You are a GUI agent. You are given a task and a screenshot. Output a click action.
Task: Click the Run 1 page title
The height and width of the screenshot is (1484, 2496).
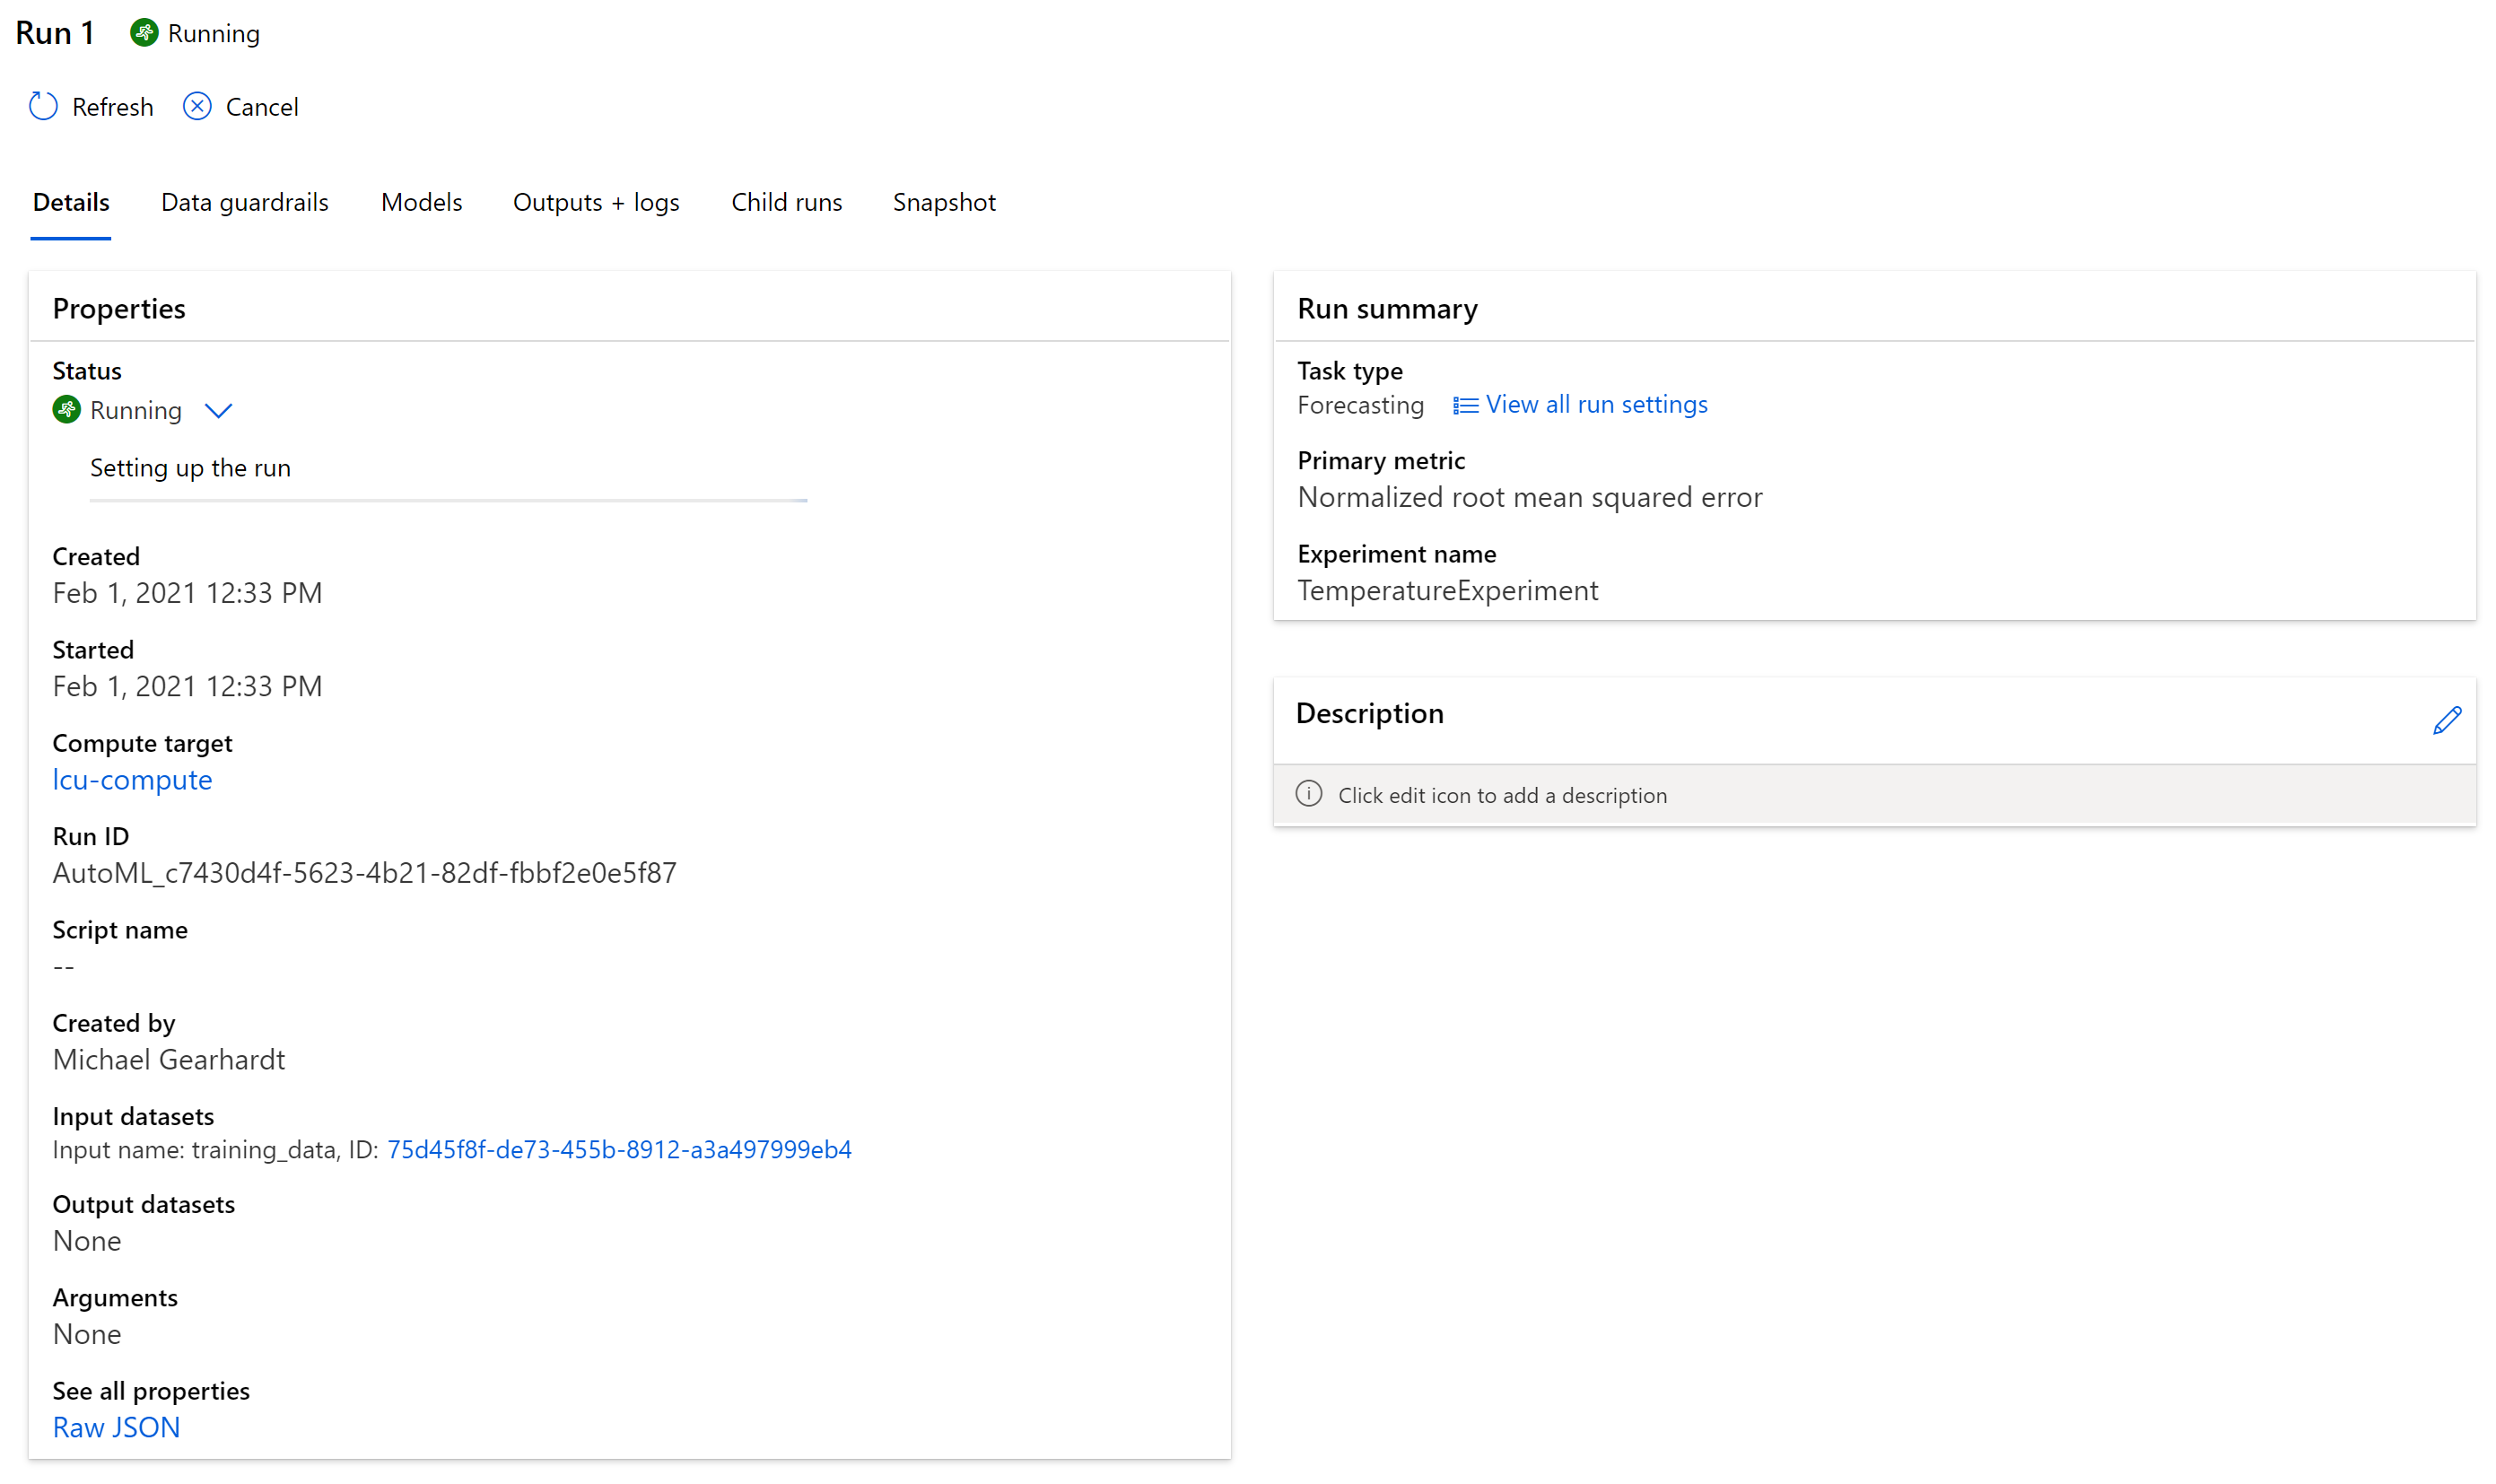click(x=55, y=33)
